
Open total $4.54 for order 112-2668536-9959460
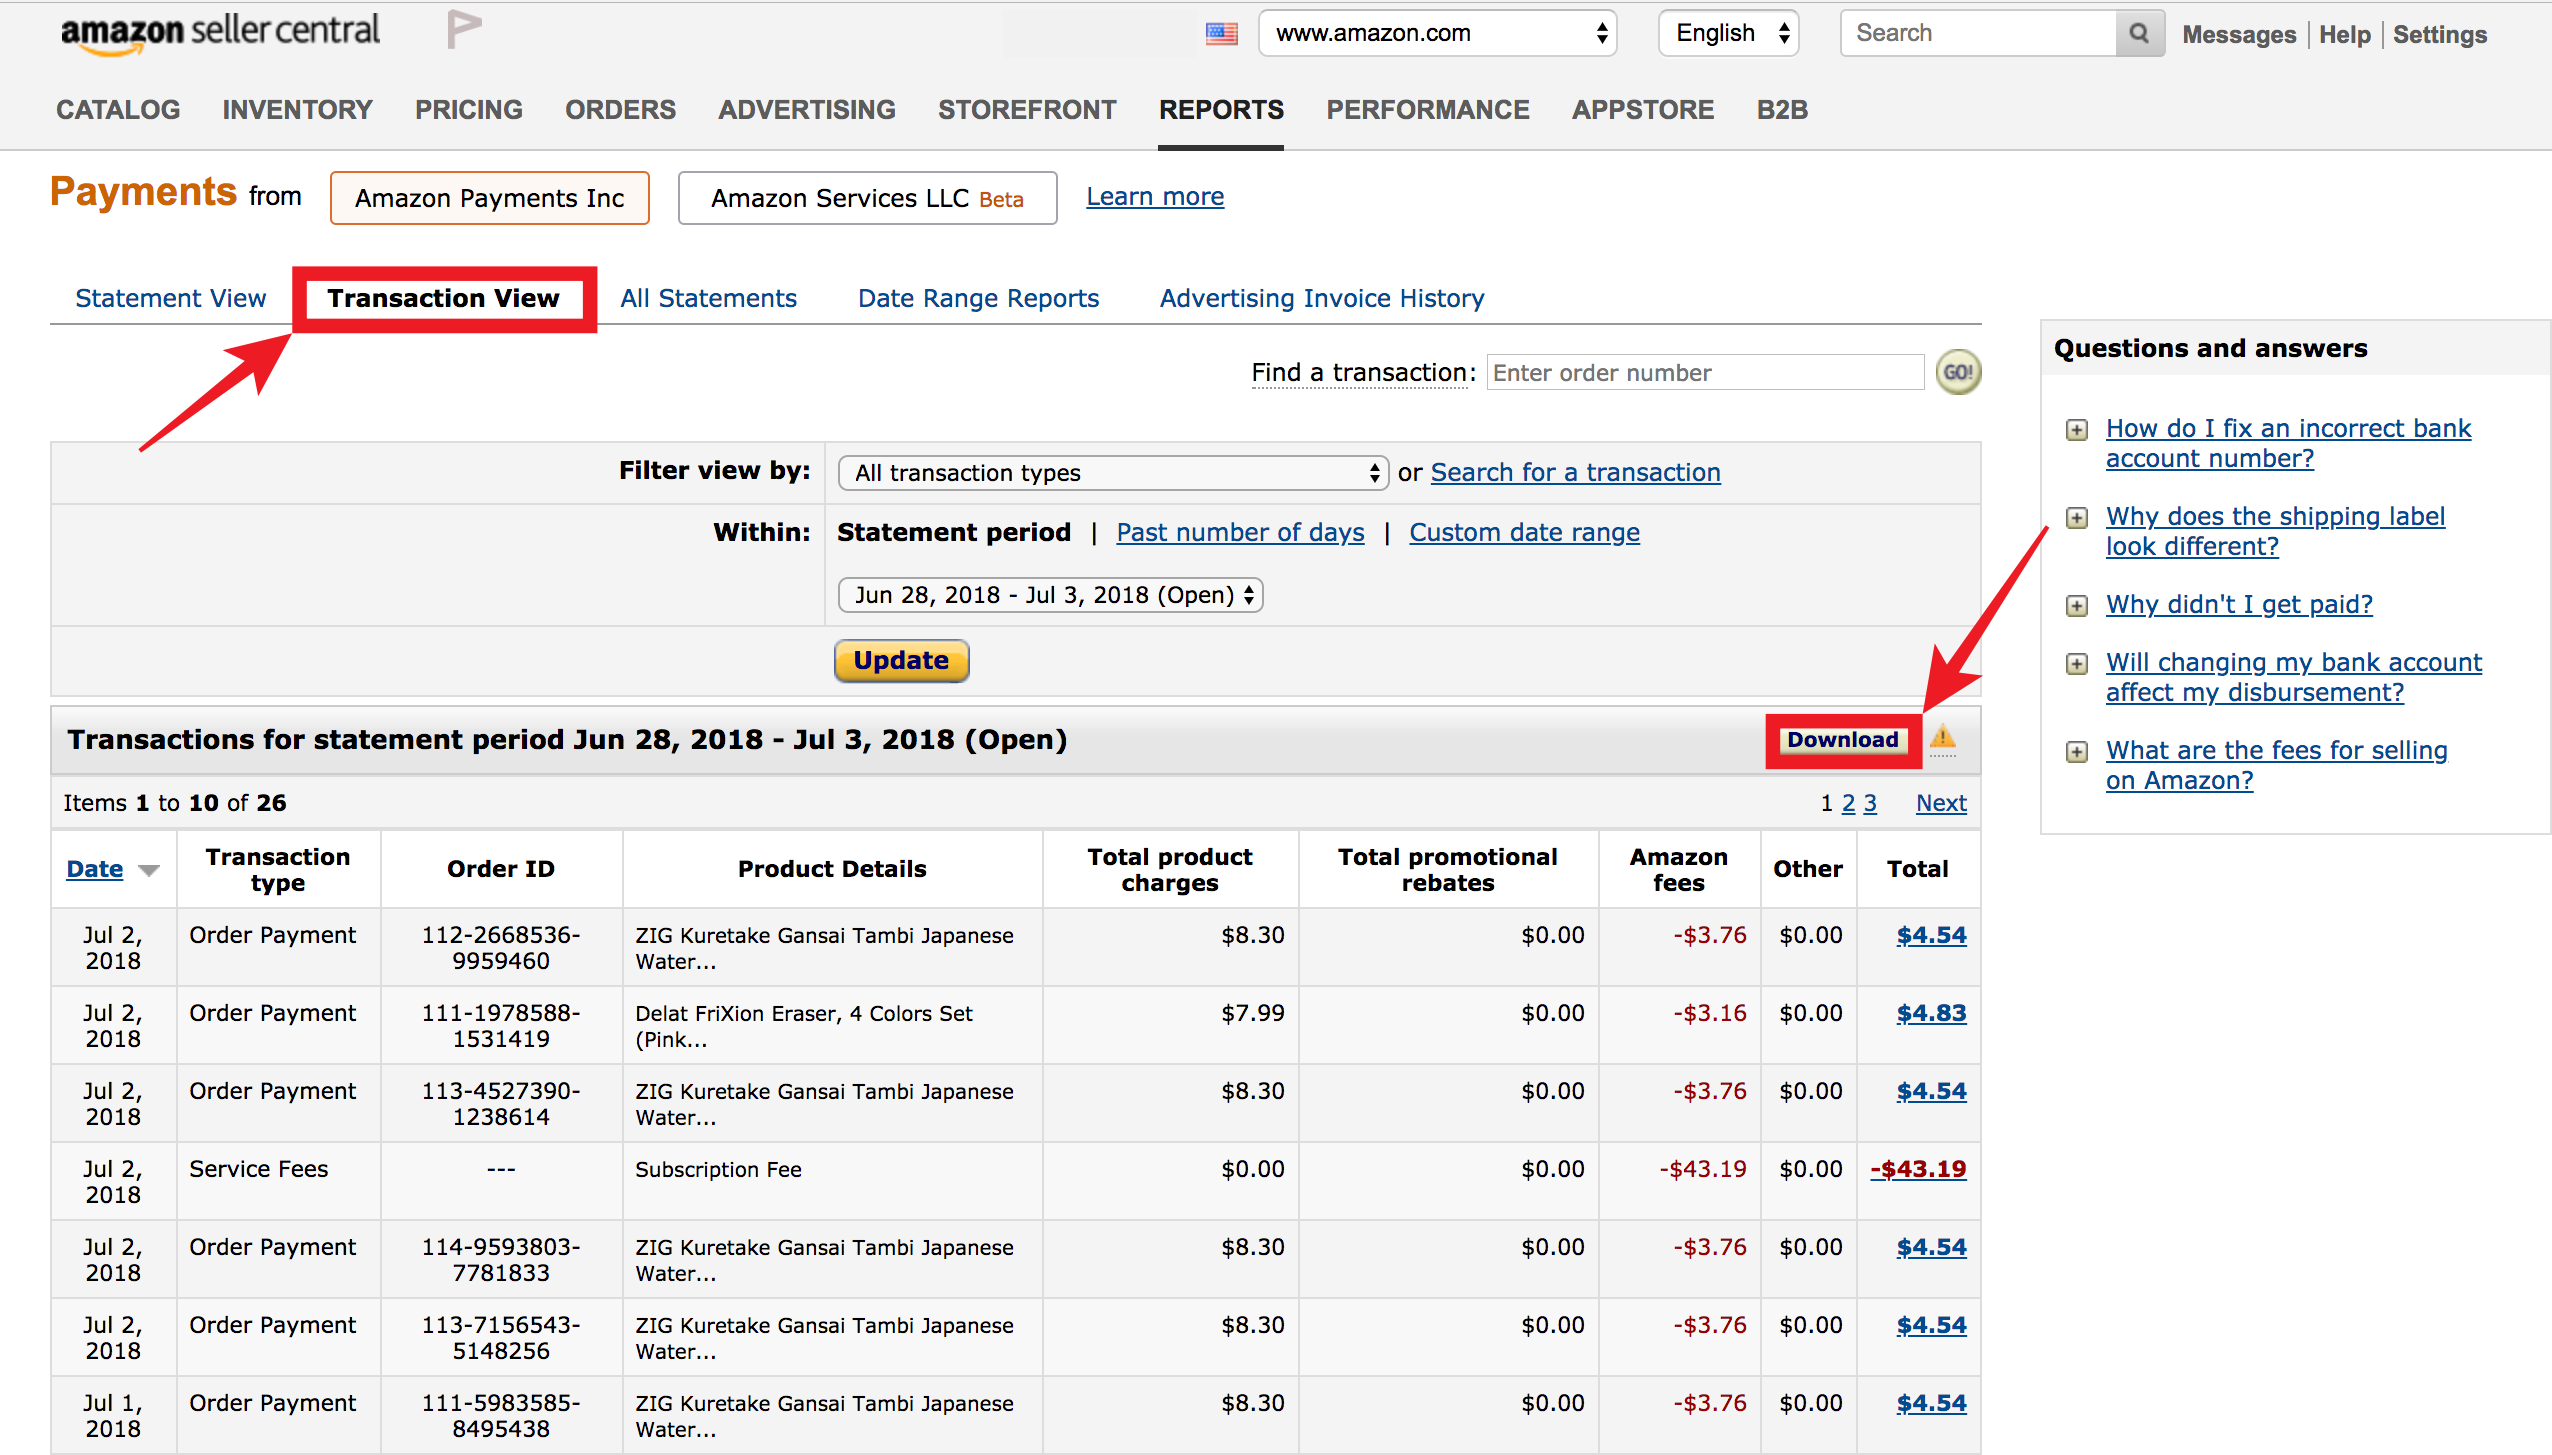click(x=1931, y=935)
